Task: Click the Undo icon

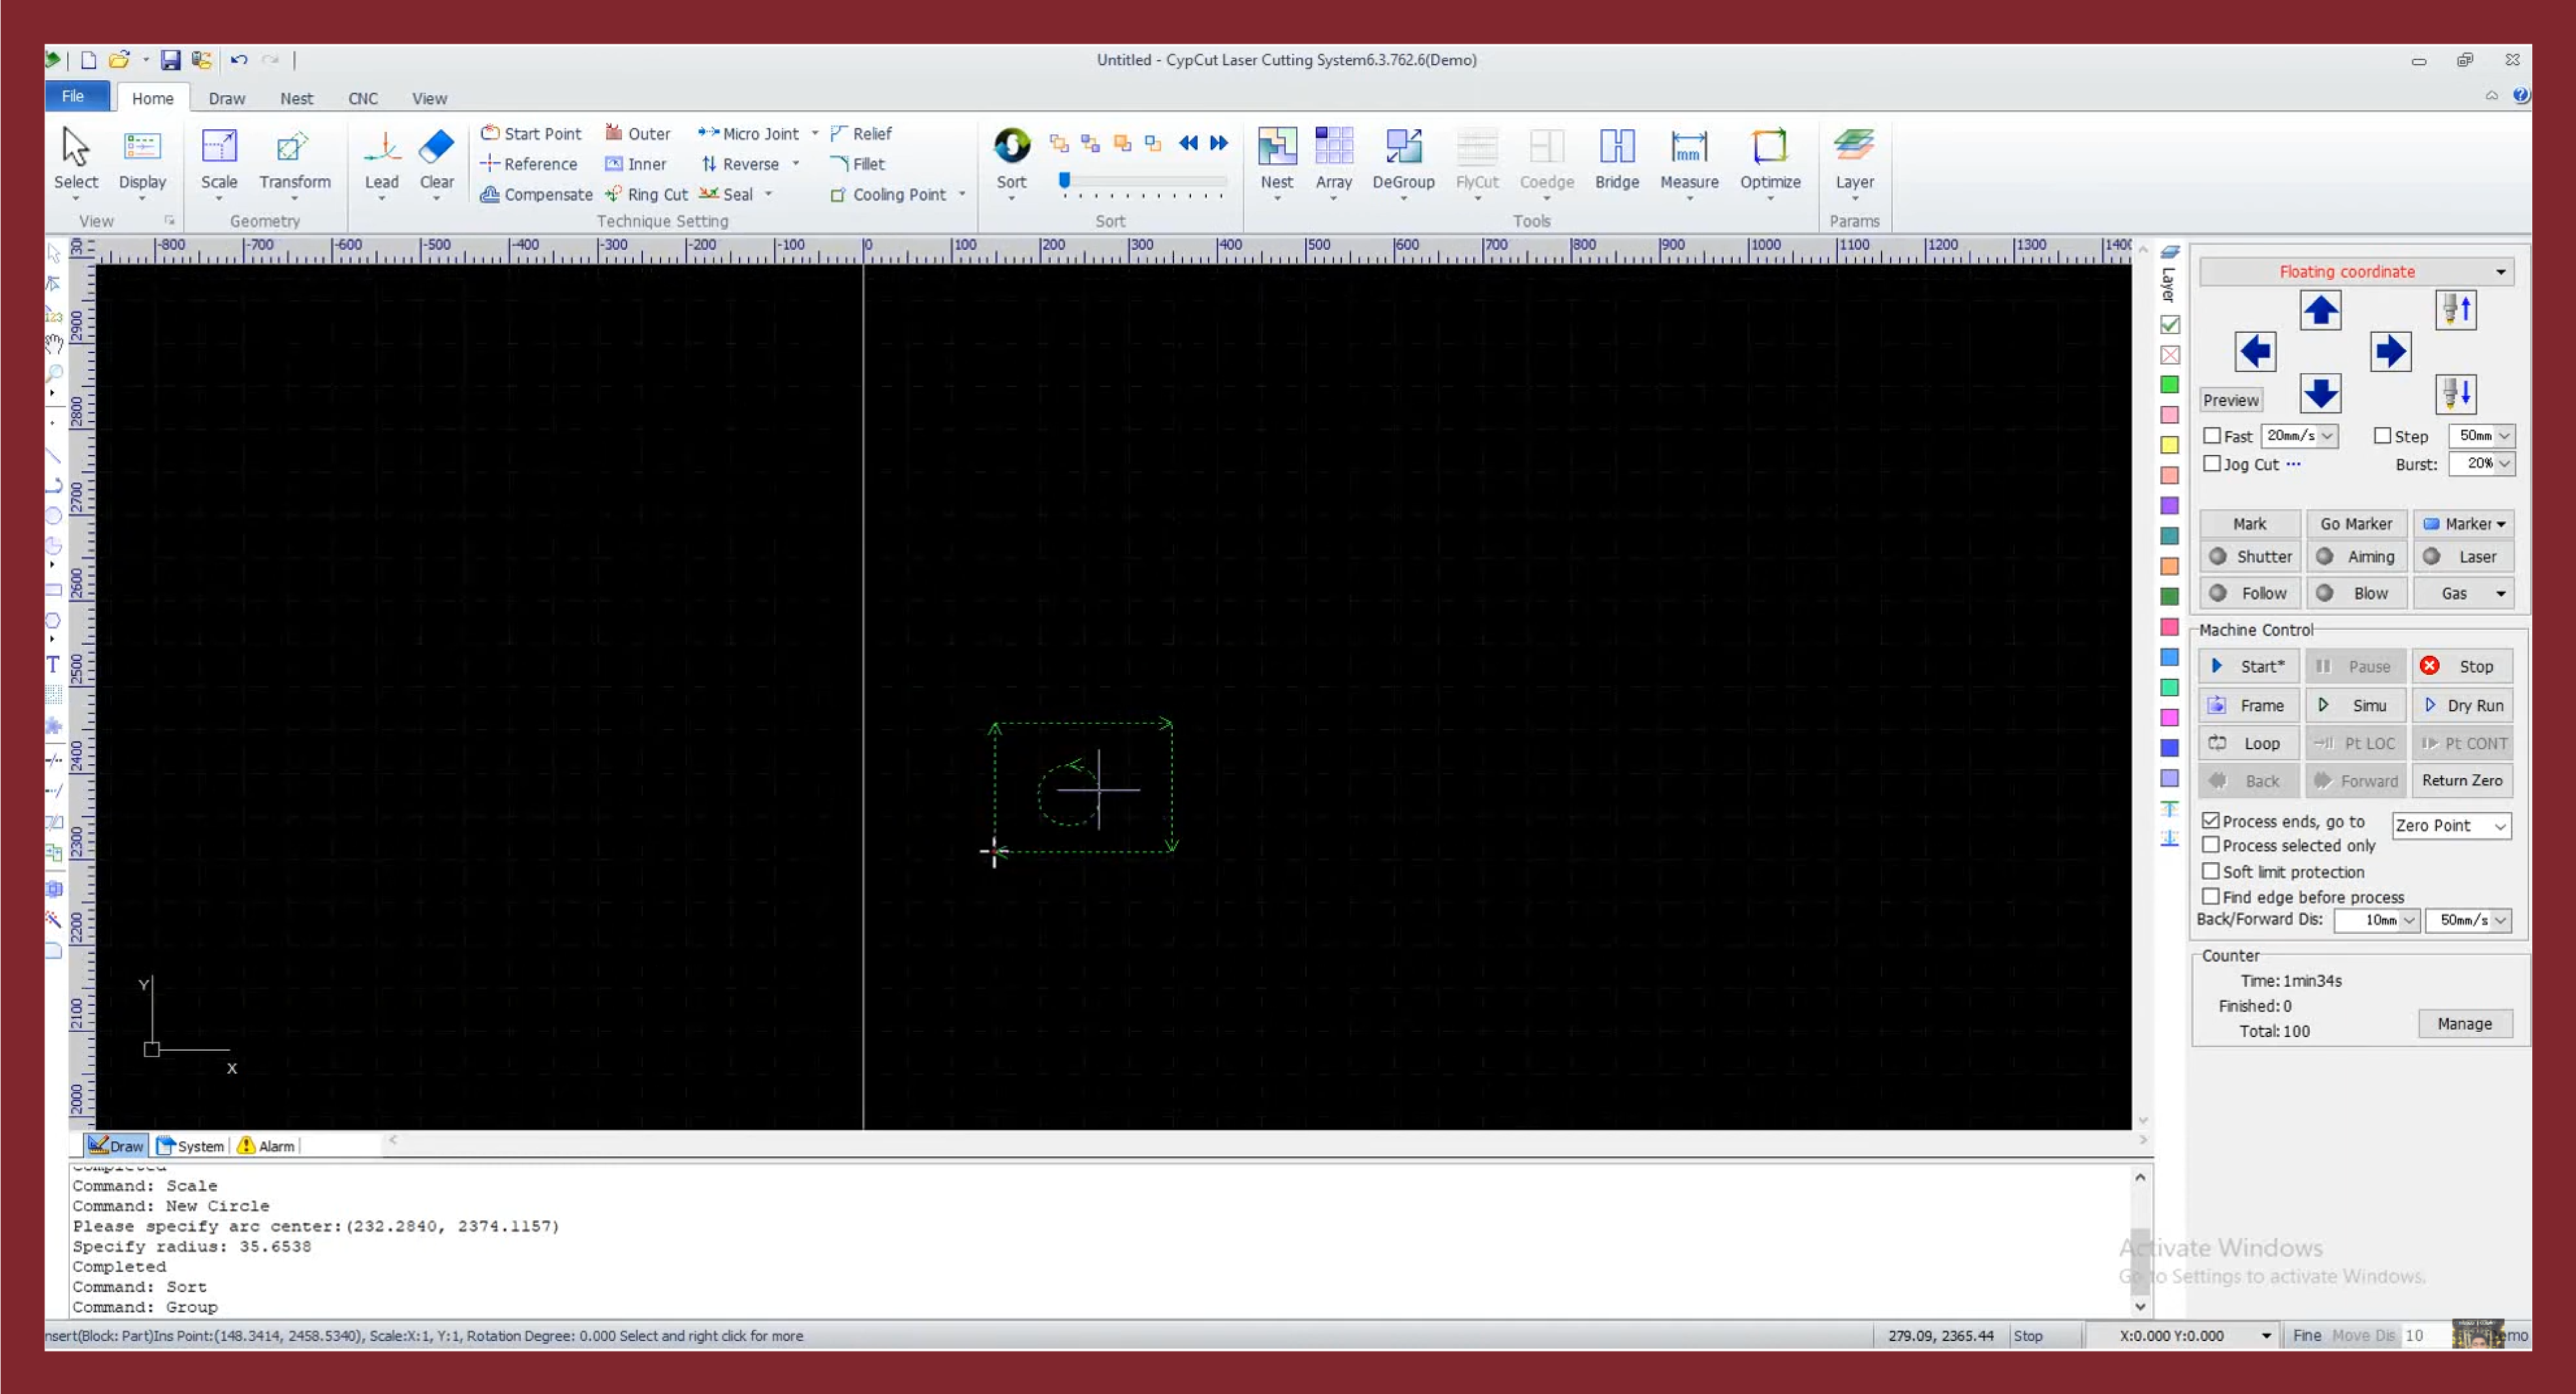Action: (239, 60)
